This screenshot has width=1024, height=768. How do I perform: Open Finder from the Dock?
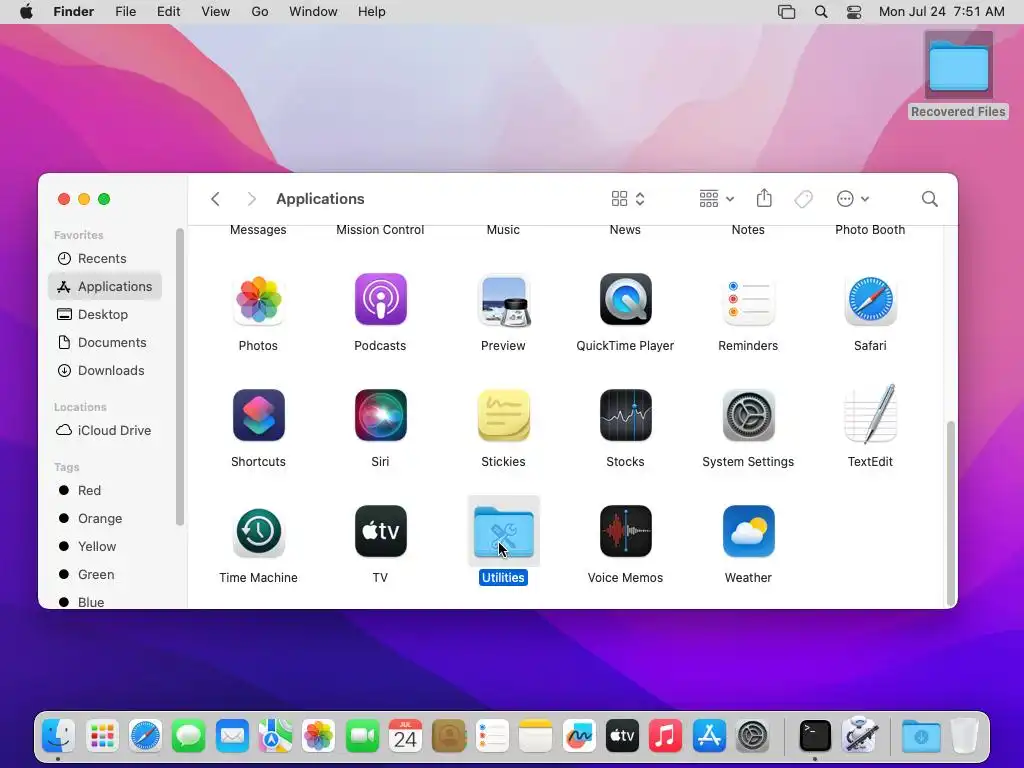click(x=58, y=736)
